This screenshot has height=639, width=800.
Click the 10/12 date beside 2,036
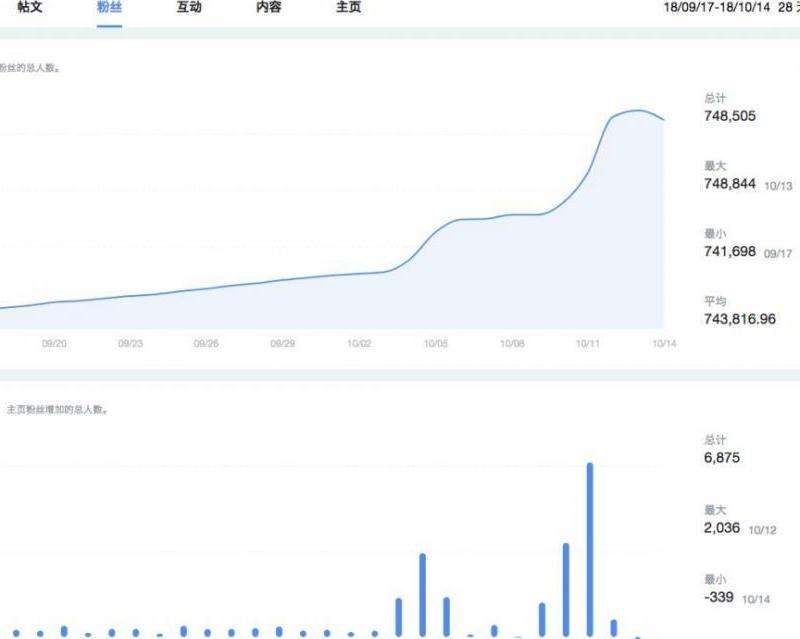[x=762, y=530]
